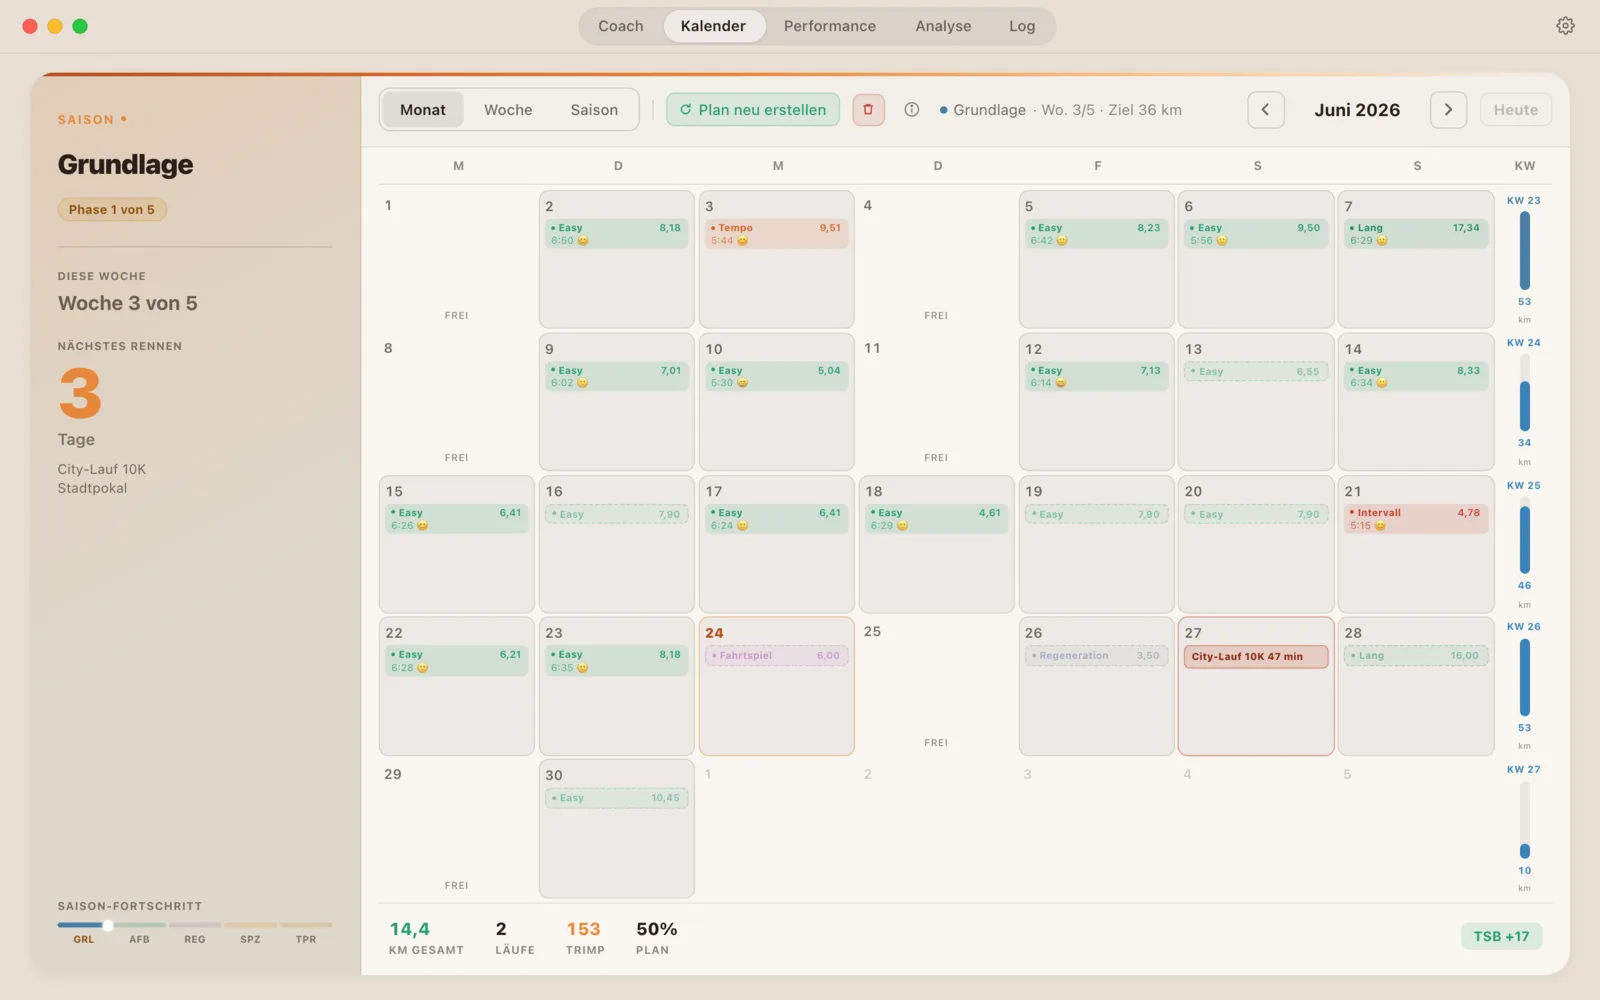Go to previous month with left chevron
The height and width of the screenshot is (1000, 1600).
(x=1265, y=110)
